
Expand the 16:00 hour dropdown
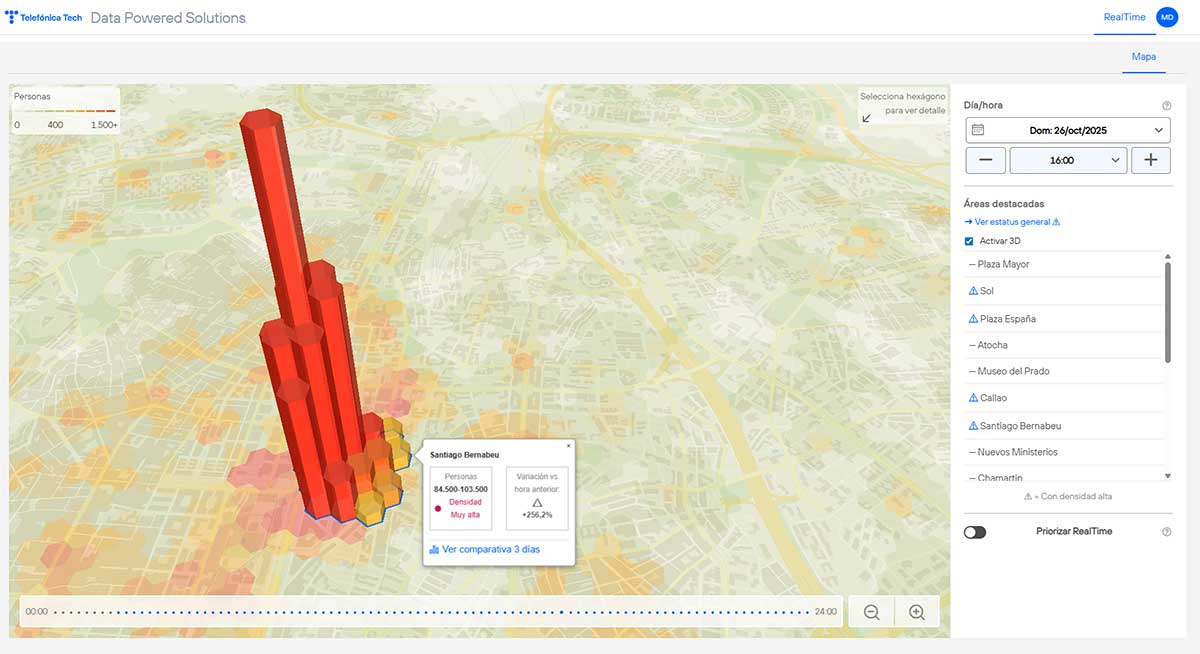click(x=1068, y=160)
